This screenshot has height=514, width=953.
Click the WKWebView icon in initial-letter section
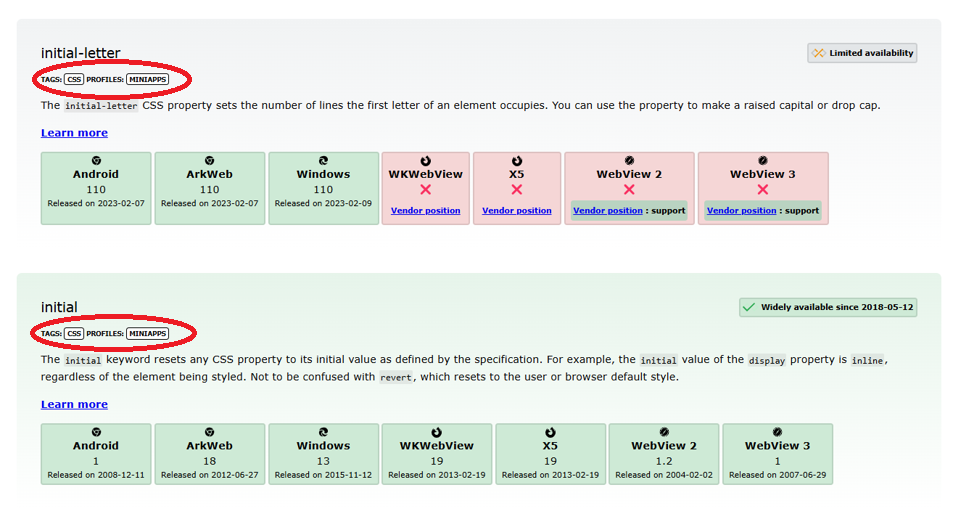(425, 160)
